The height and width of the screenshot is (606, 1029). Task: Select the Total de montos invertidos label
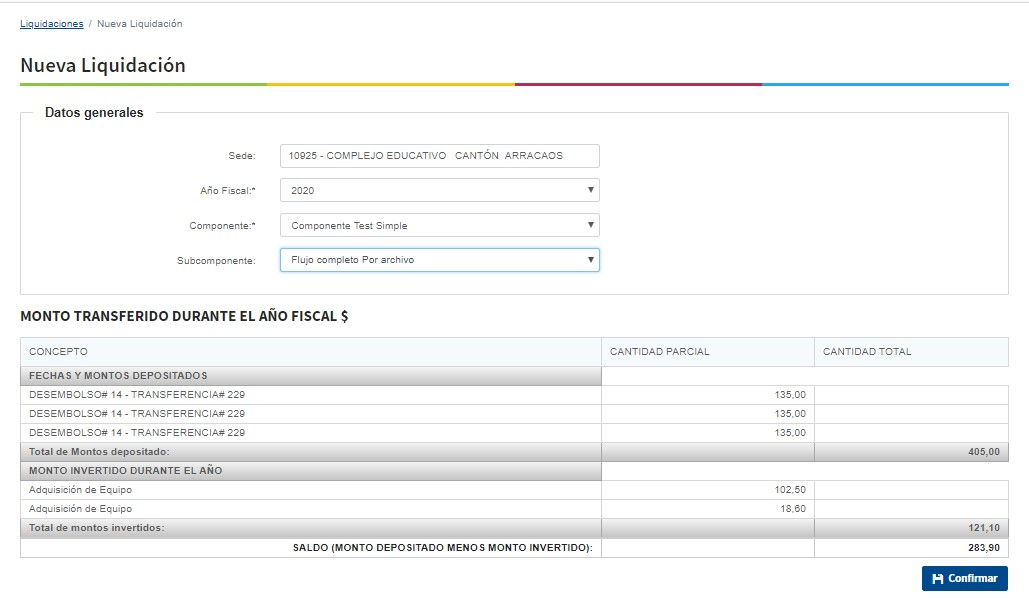96,528
